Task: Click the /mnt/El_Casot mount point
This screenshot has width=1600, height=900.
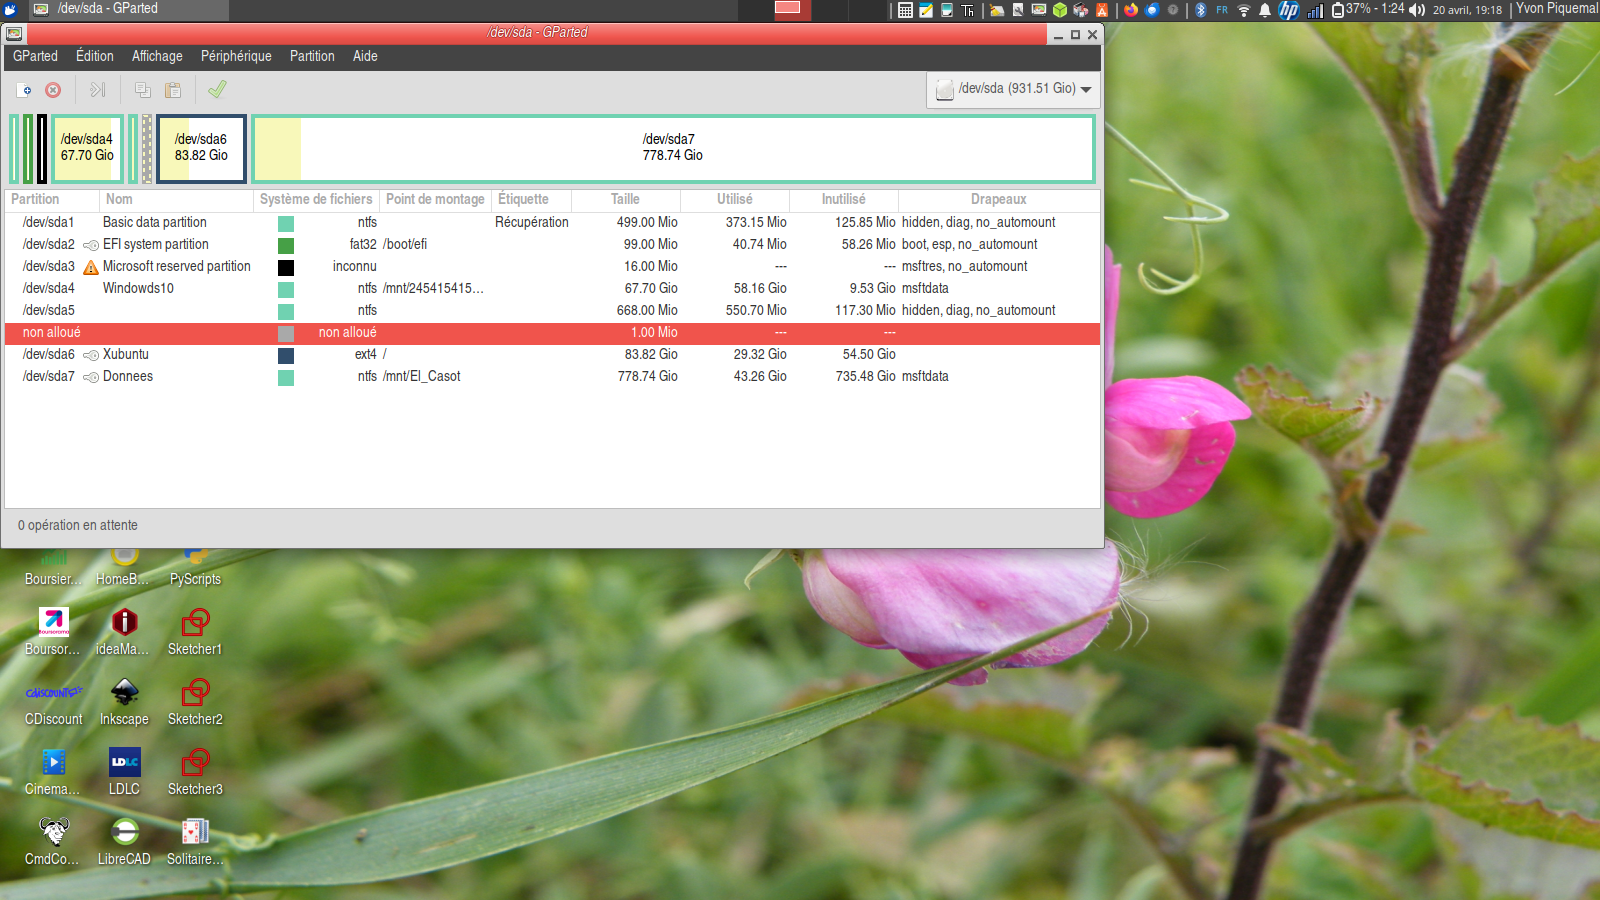Action: pyautogui.click(x=422, y=377)
